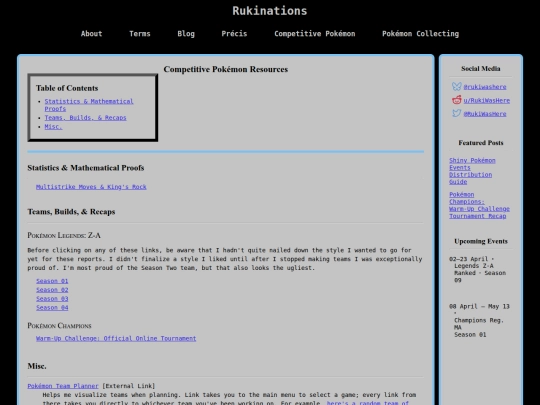Select Competitive Pokémon in navigation
The height and width of the screenshot is (405, 540).
pyautogui.click(x=315, y=34)
